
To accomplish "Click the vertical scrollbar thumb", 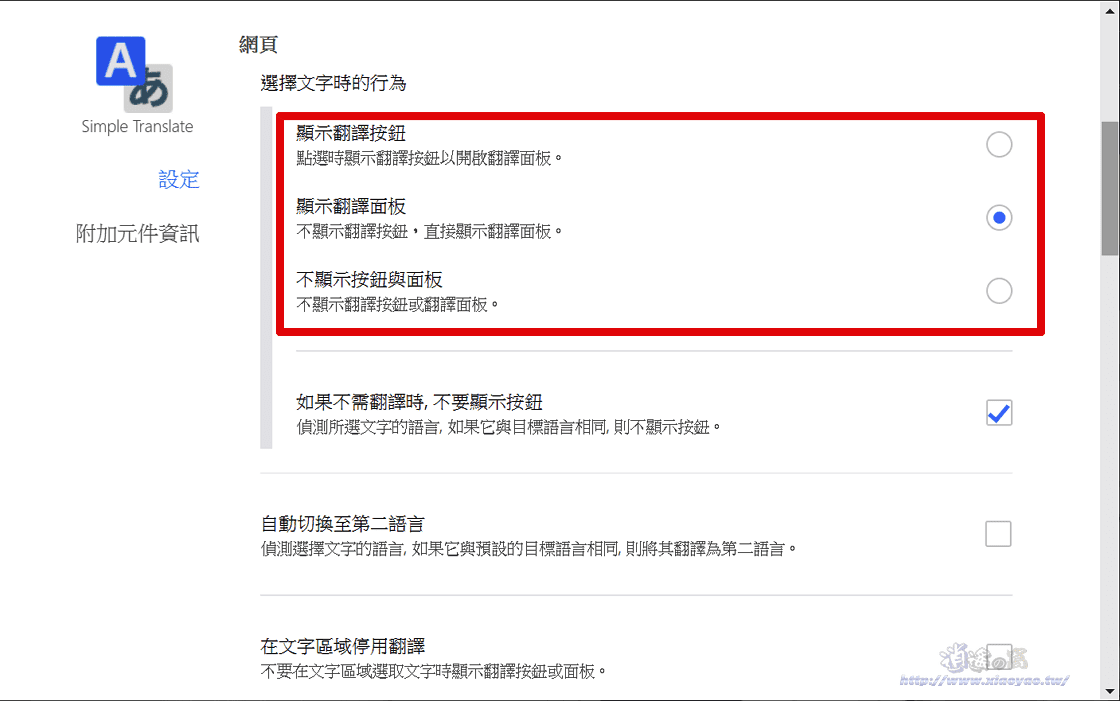I will click(x=1110, y=188).
